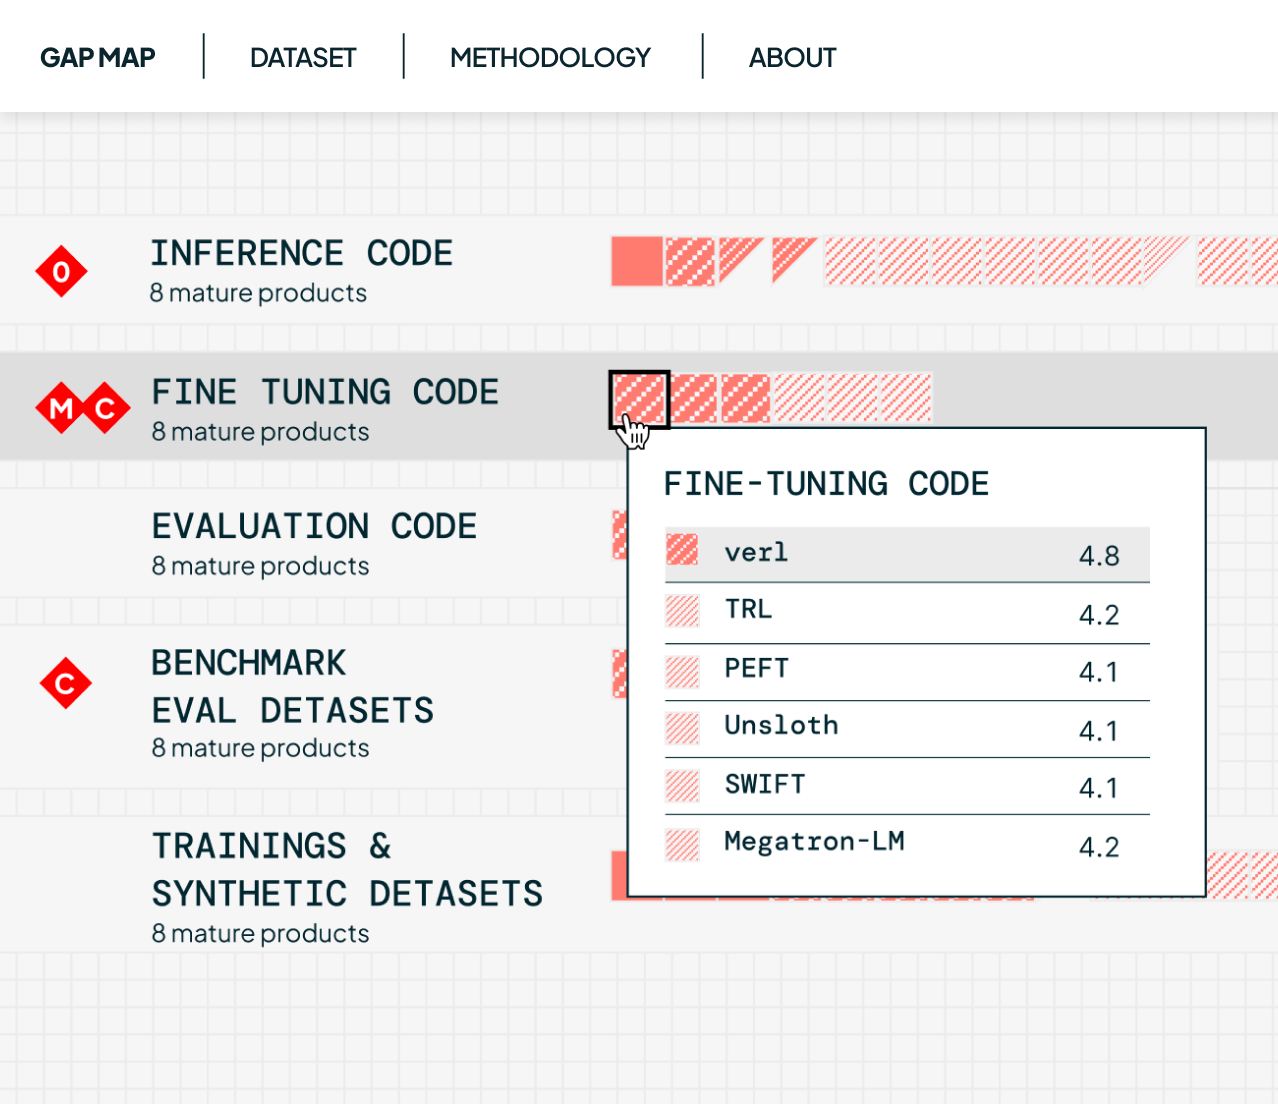Click '8 mature products' under Evaluation Code
The width and height of the screenshot is (1278, 1104).
[x=260, y=566]
